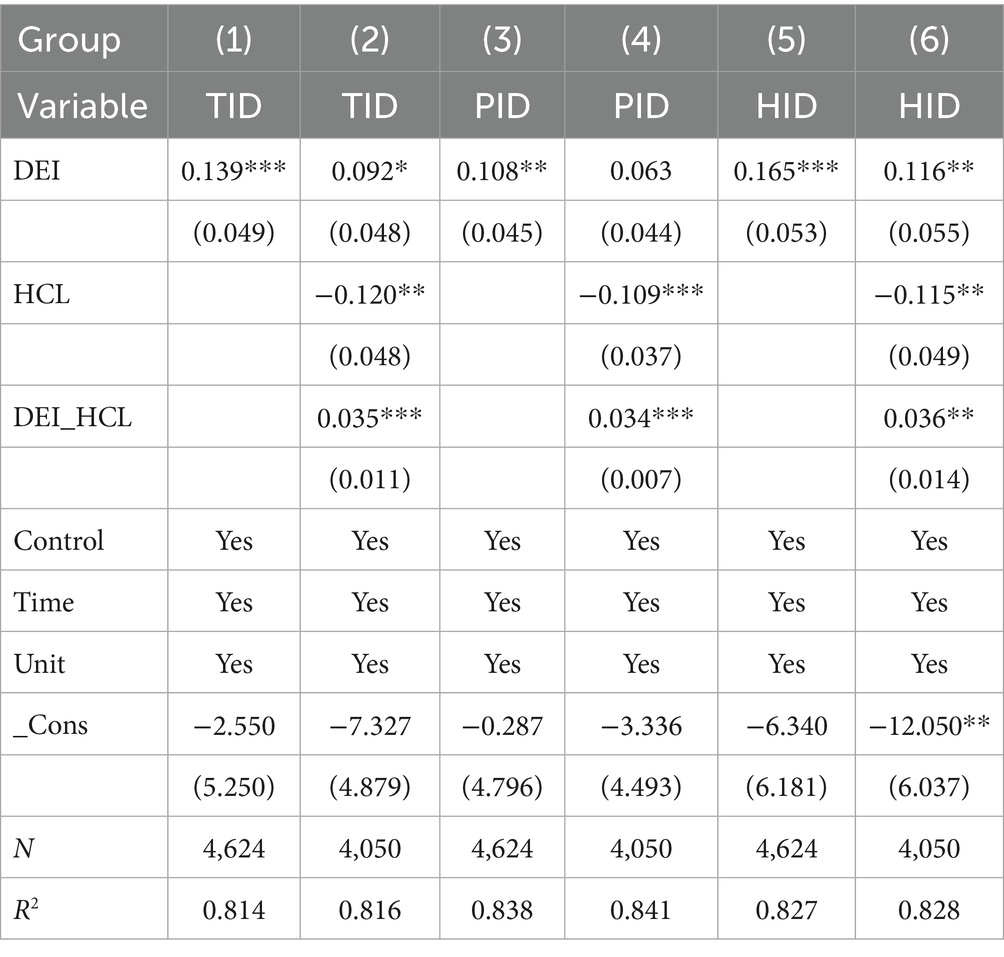Select the Variable header cell

point(83,105)
